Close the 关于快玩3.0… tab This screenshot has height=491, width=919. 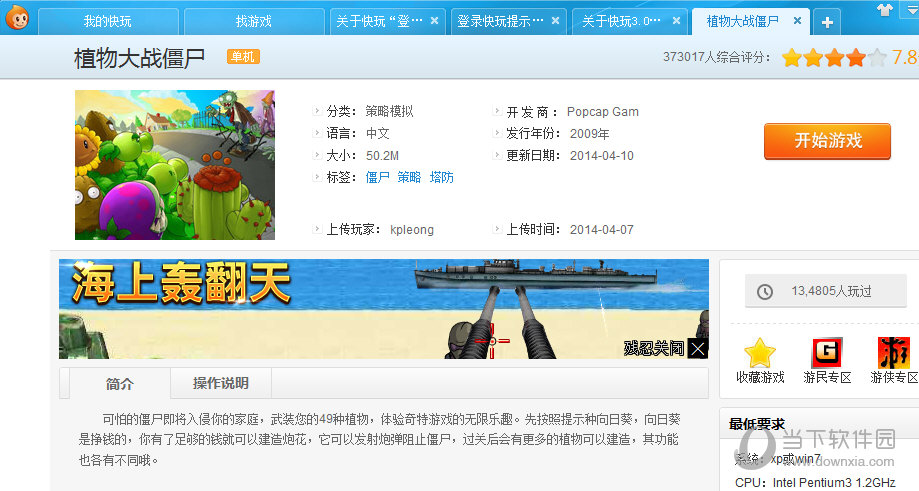pos(676,21)
